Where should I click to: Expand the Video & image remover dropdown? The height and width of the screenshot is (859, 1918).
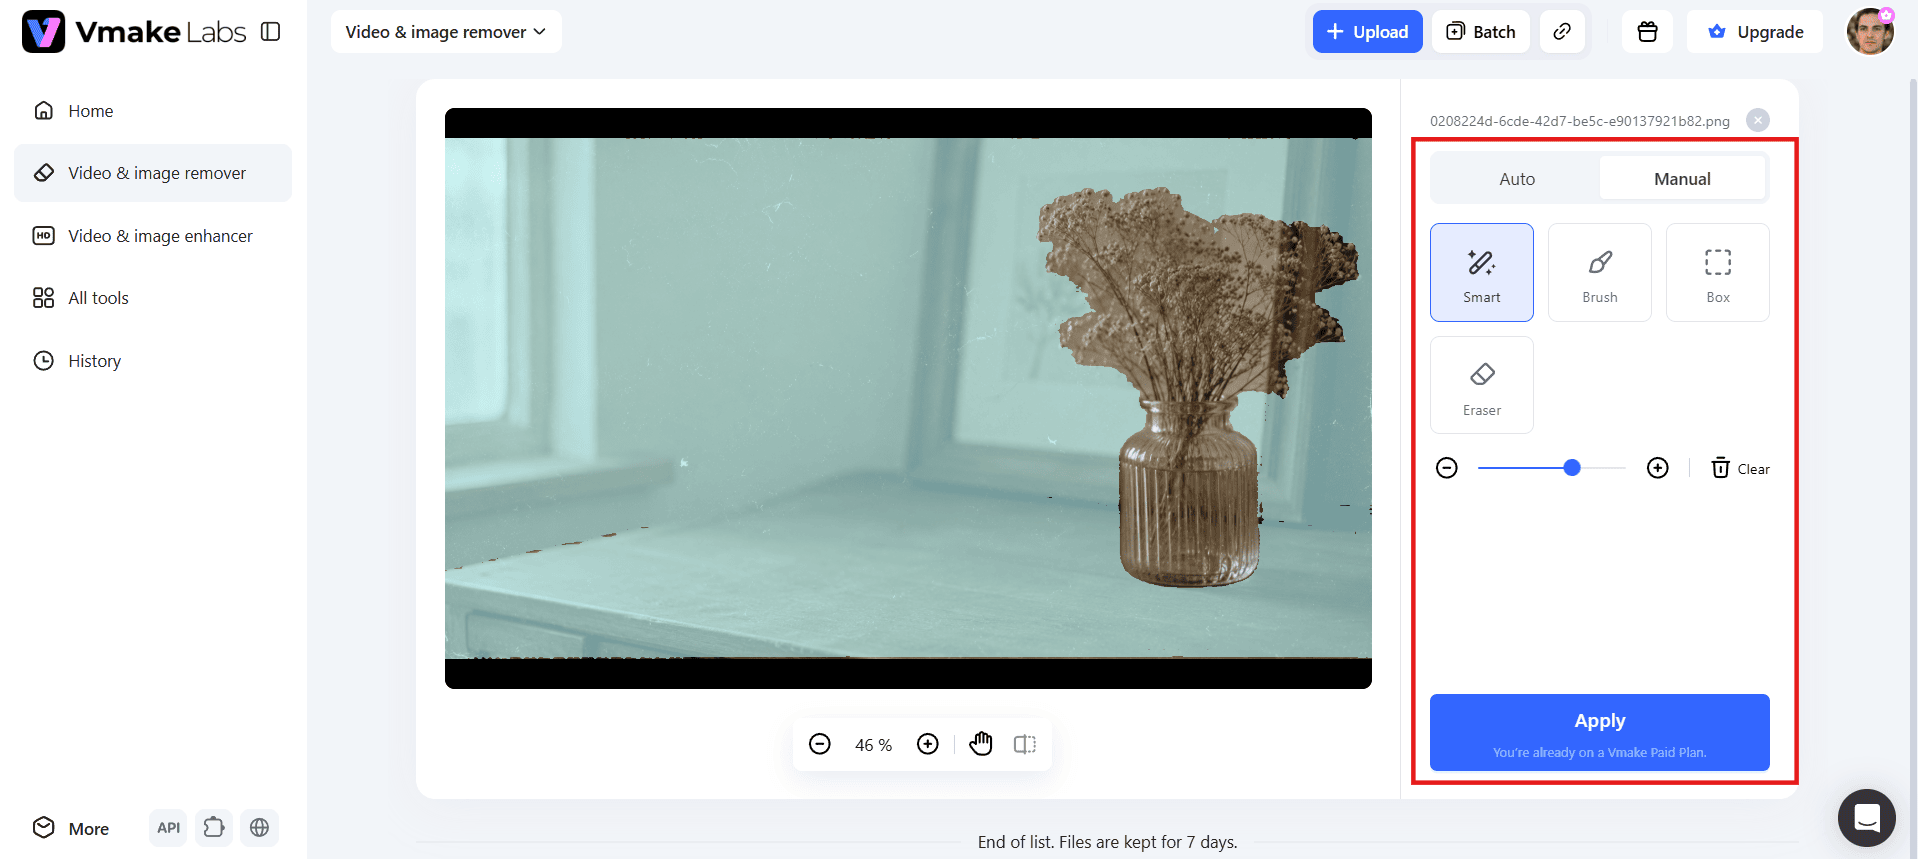click(446, 32)
